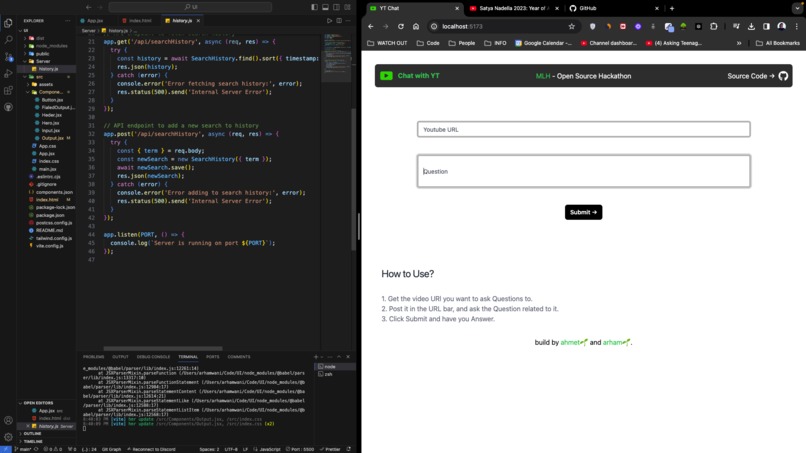Open Output.jsx in the Explorer tree
The width and height of the screenshot is (806, 453).
pyautogui.click(x=52, y=138)
